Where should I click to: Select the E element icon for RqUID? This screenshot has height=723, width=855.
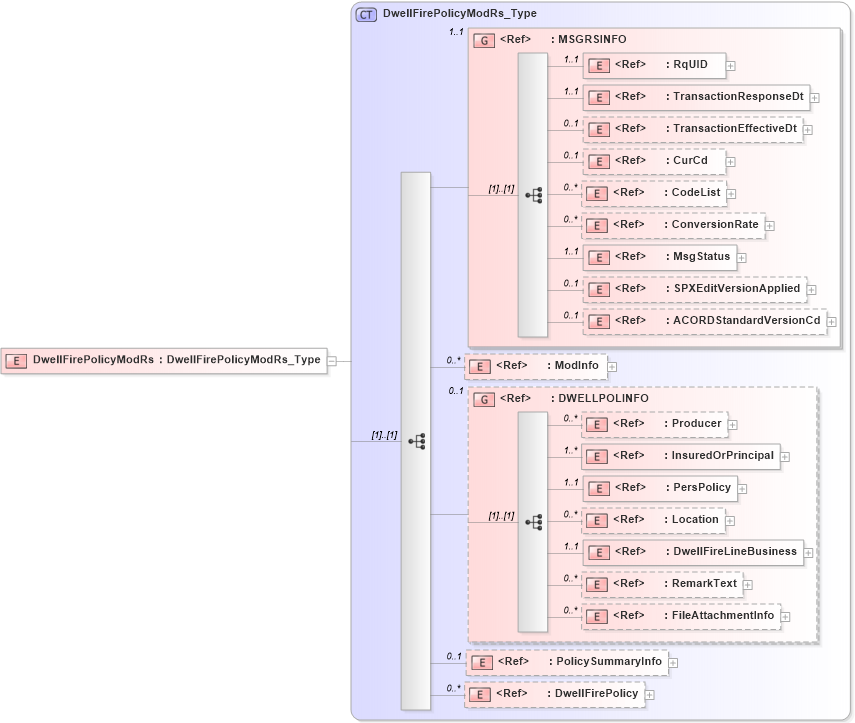point(599,65)
